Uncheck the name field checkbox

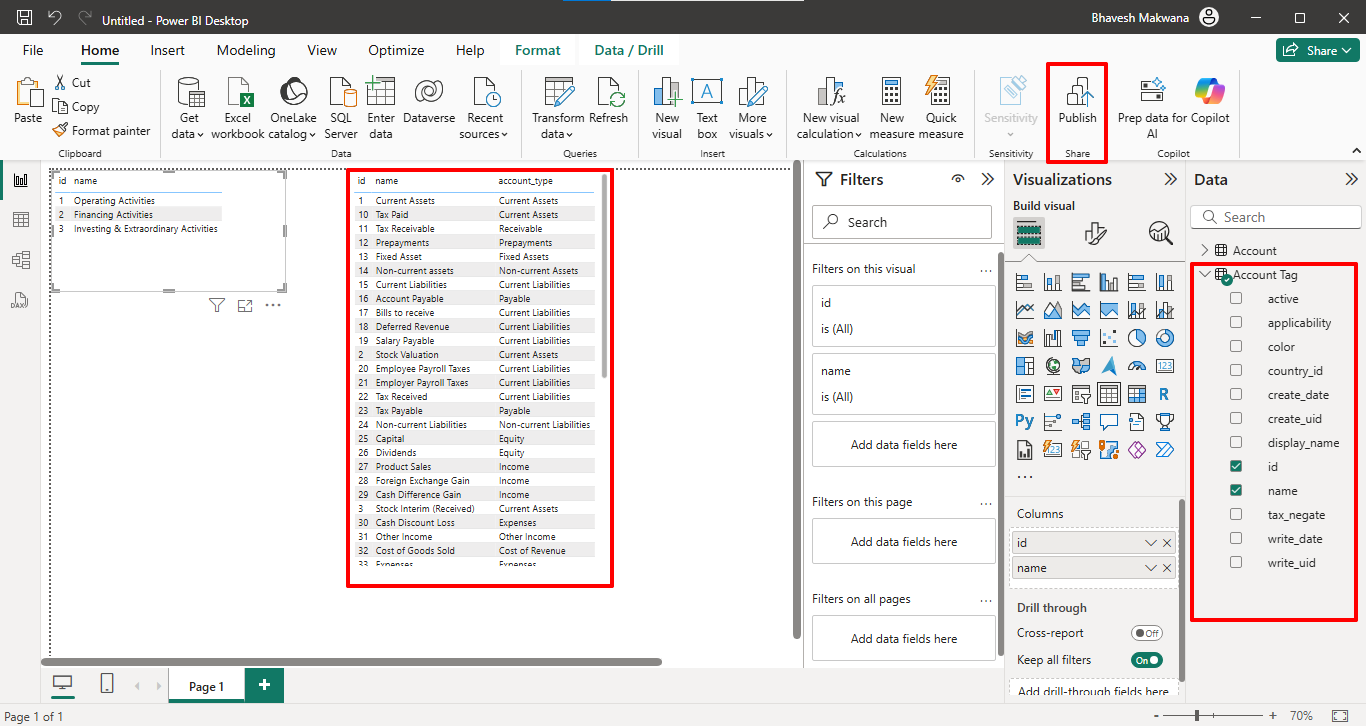coord(1236,491)
